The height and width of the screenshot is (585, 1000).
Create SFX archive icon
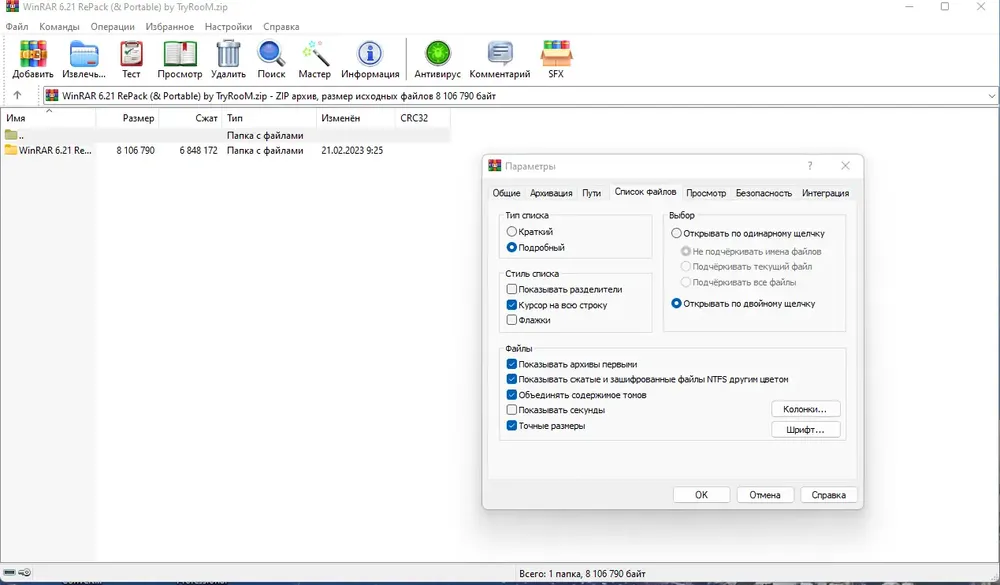(x=556, y=54)
